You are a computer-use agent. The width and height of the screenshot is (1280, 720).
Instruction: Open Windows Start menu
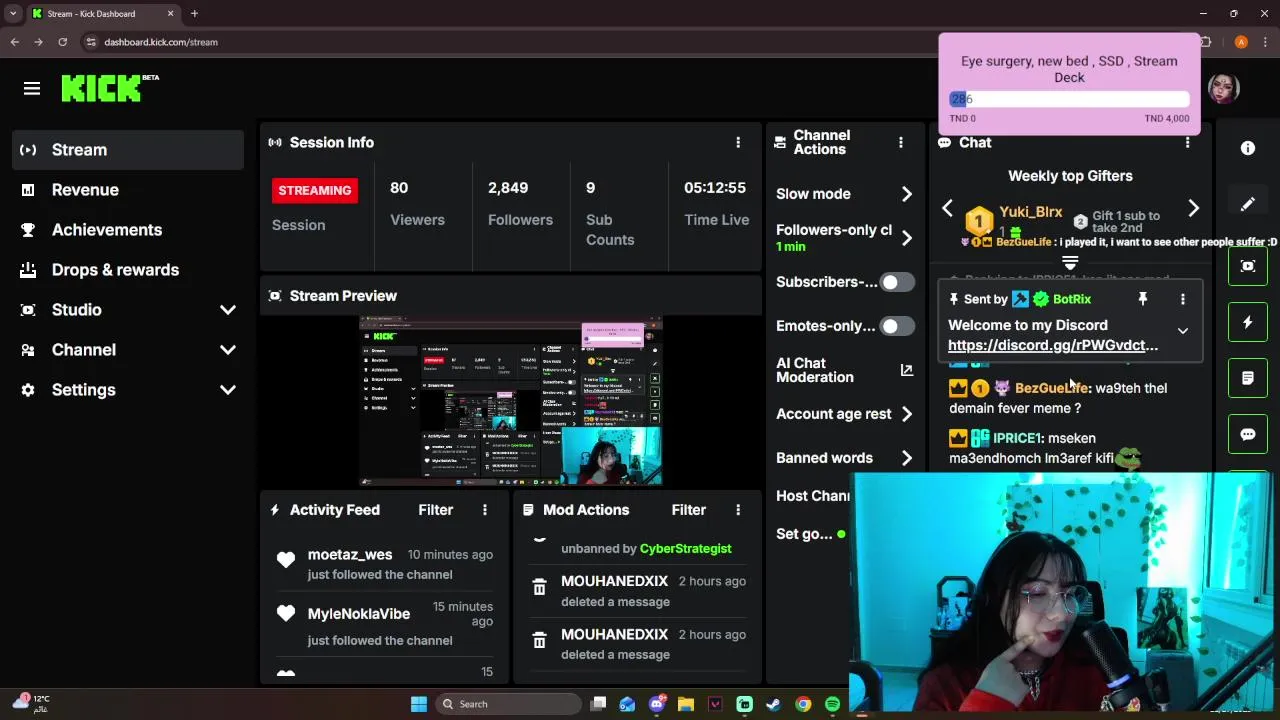coord(418,704)
